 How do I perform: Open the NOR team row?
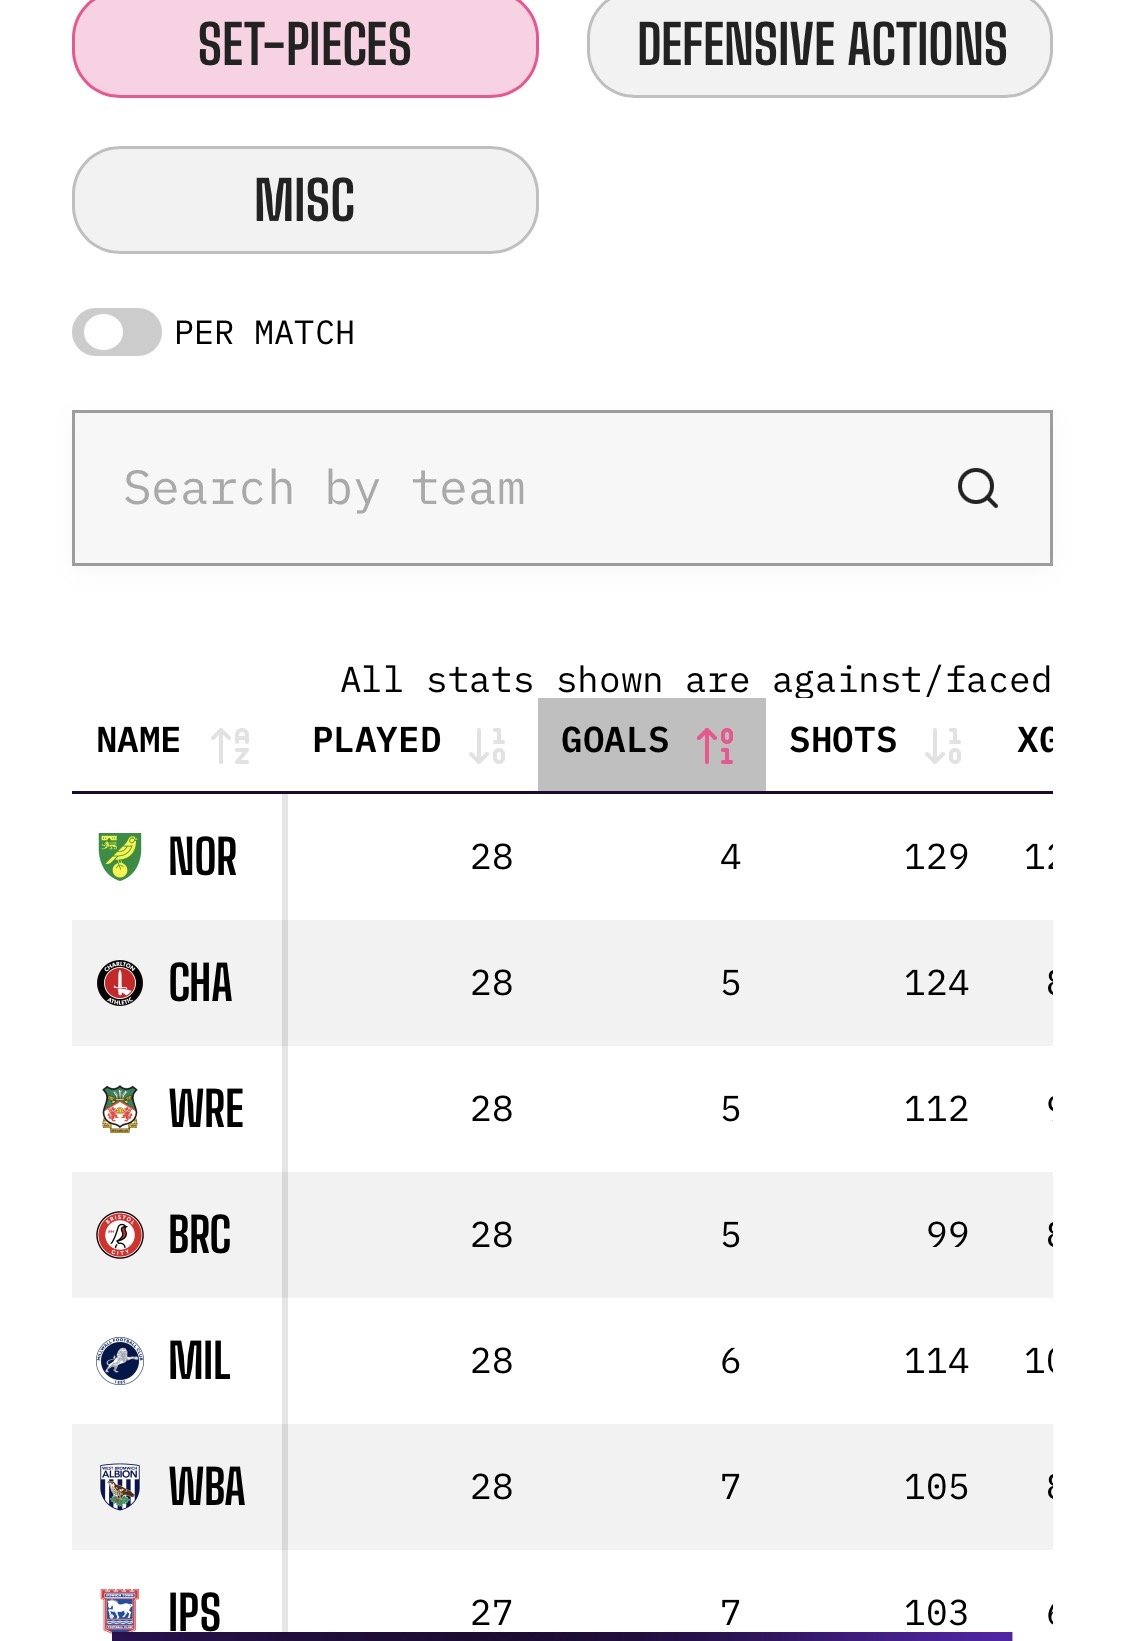[x=203, y=857]
